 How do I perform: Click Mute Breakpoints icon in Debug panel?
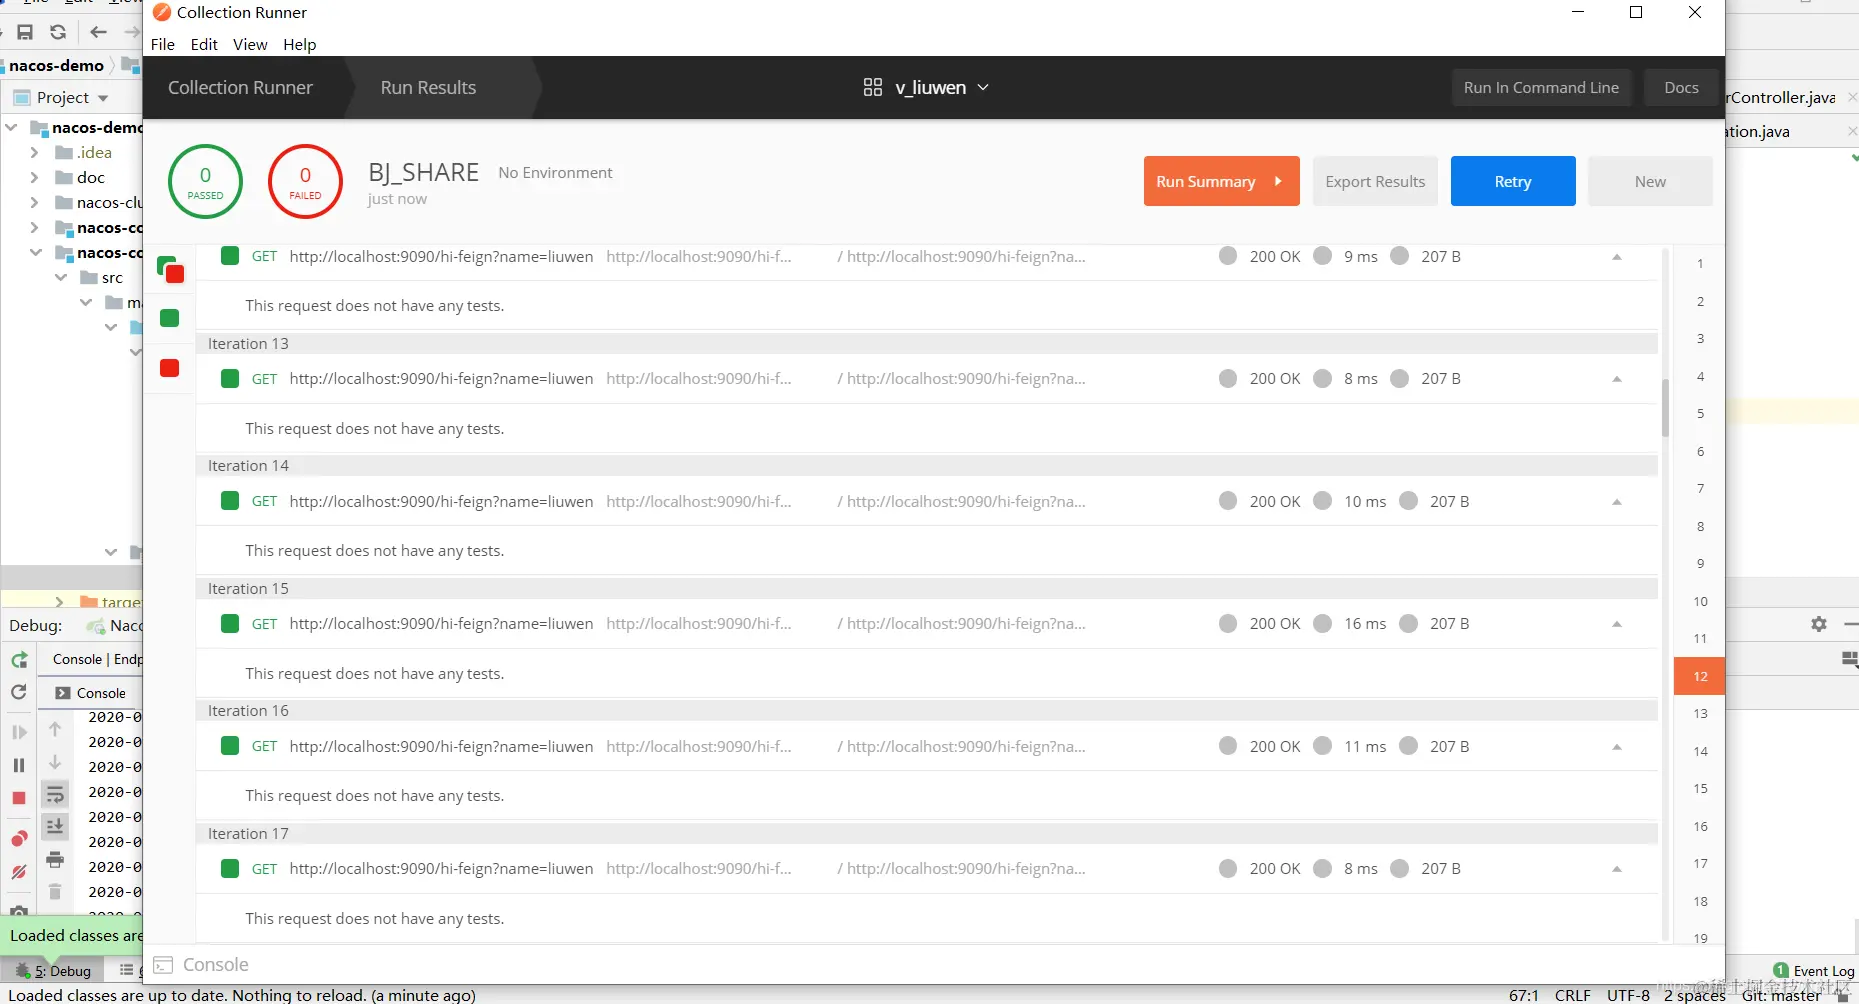pos(19,872)
